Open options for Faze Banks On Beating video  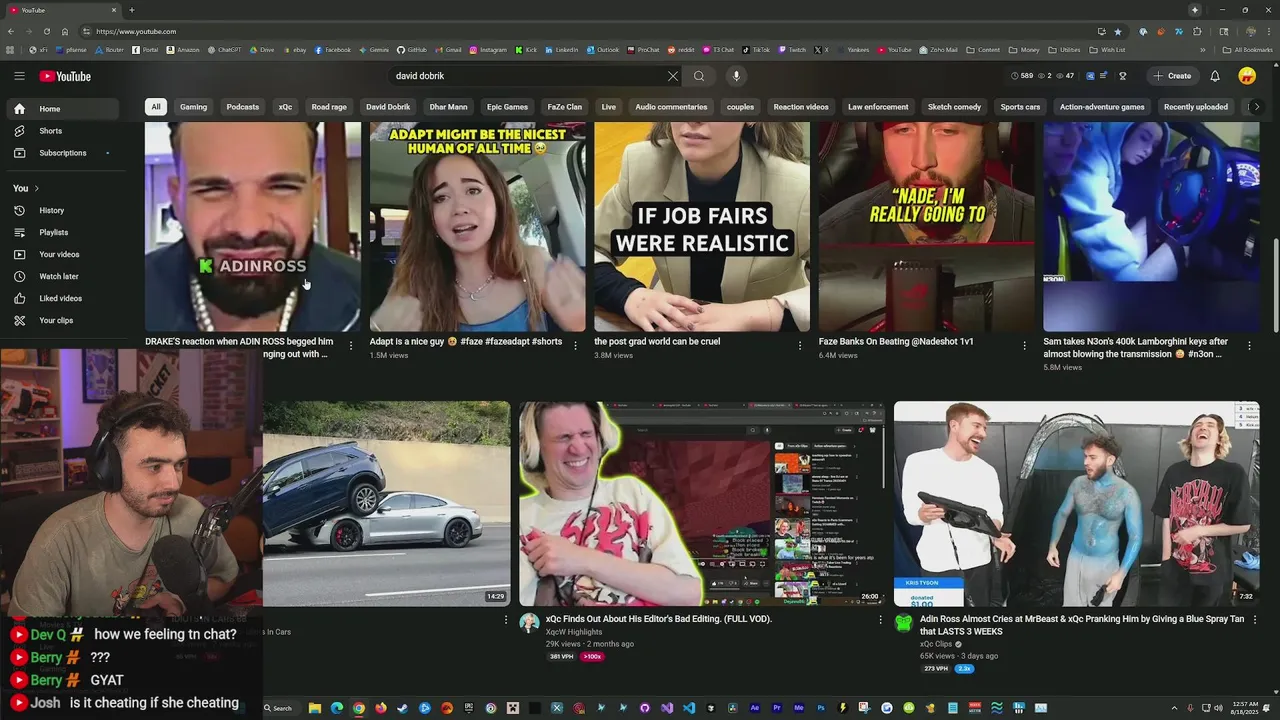1024,346
